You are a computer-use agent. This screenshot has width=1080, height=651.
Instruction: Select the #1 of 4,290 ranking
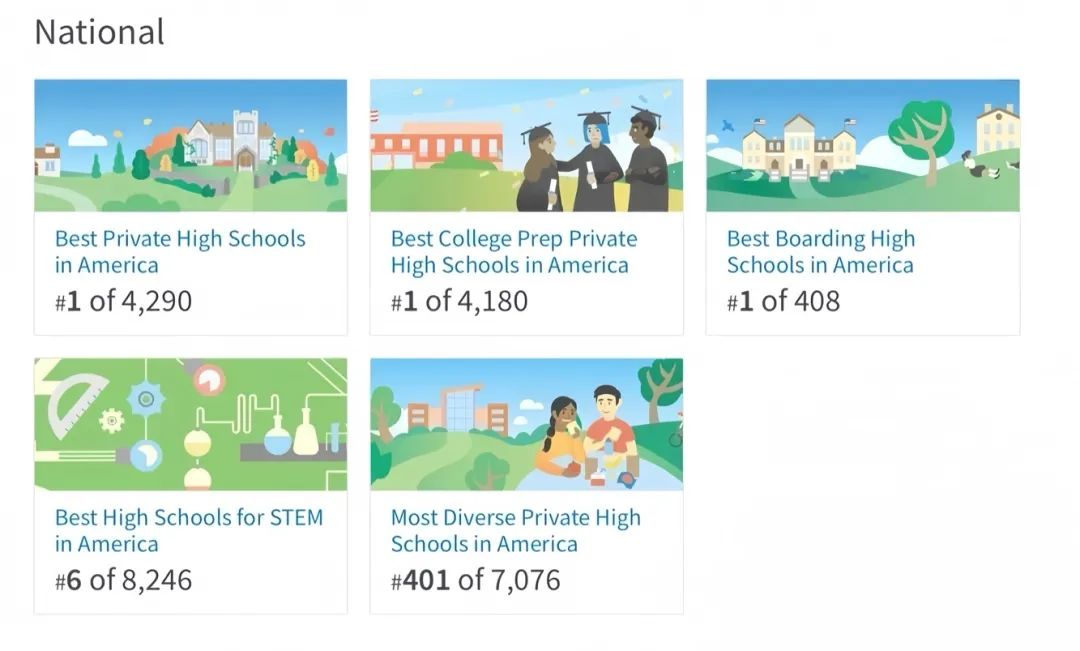tap(123, 301)
